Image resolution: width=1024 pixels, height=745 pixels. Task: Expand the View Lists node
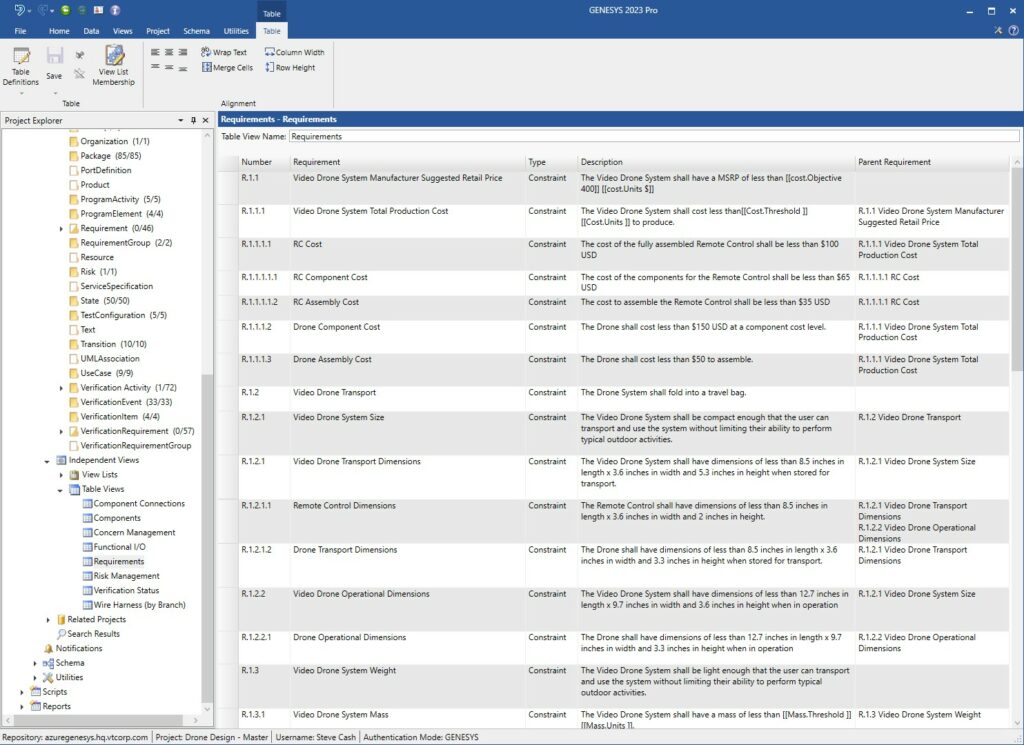[x=61, y=475]
